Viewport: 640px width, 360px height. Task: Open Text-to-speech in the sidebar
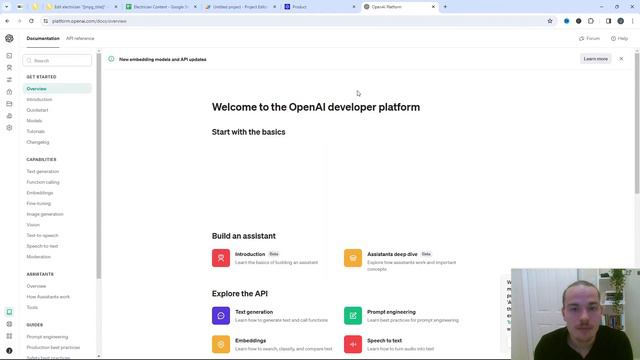point(42,236)
